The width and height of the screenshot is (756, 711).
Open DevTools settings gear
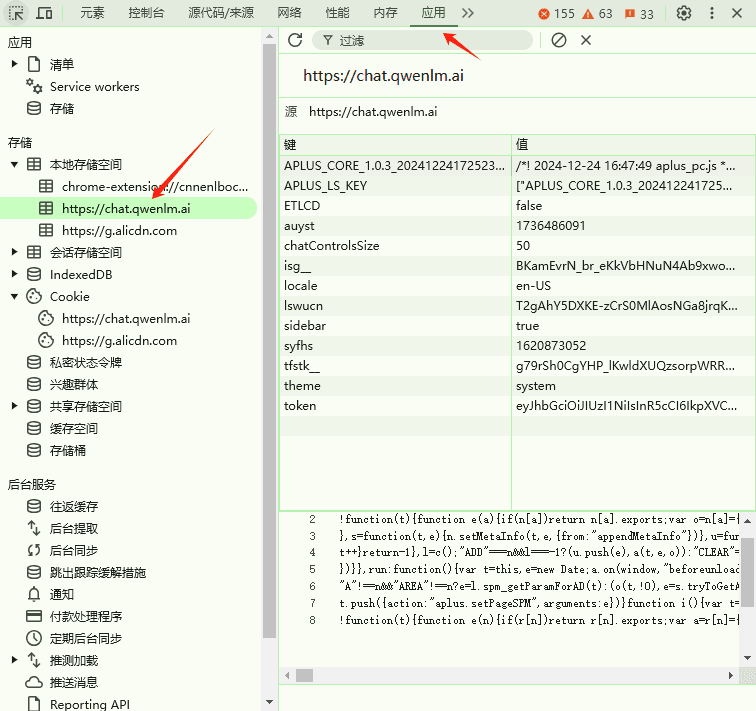tap(684, 13)
